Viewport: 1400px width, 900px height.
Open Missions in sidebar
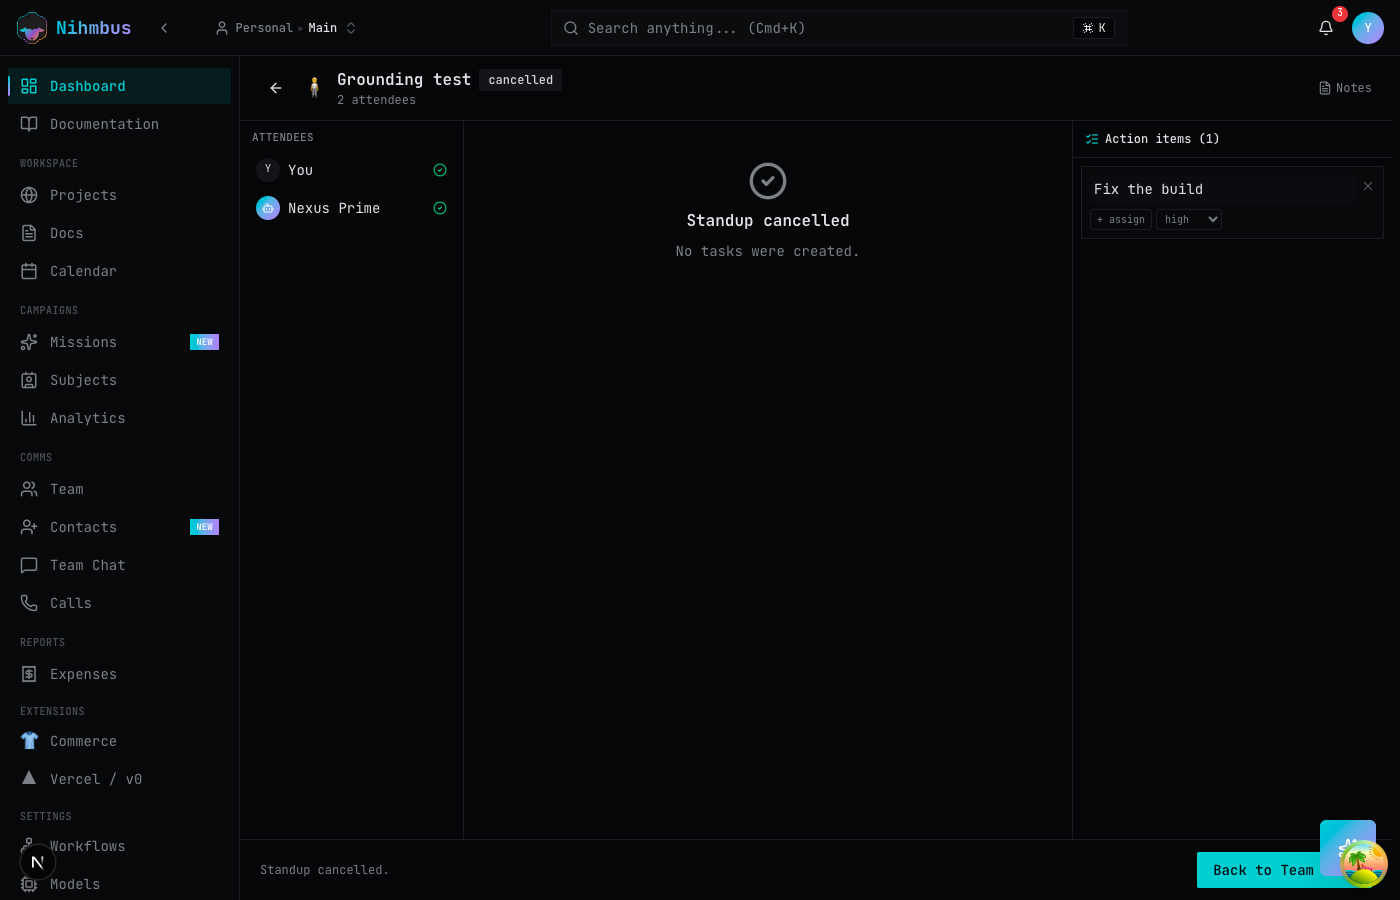coord(120,342)
